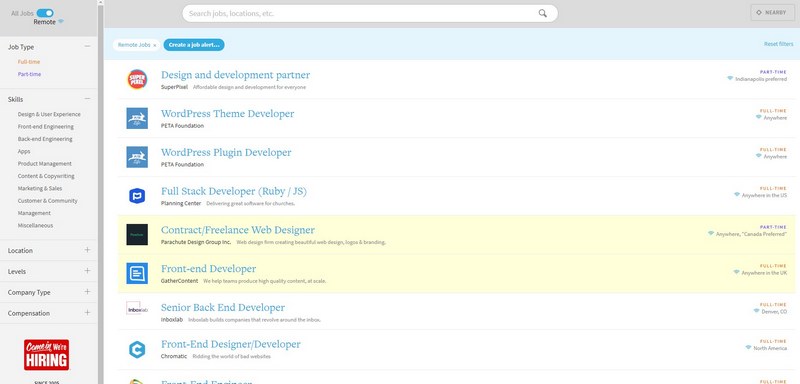
Task: Select Management skill filter
Action: [x=34, y=213]
